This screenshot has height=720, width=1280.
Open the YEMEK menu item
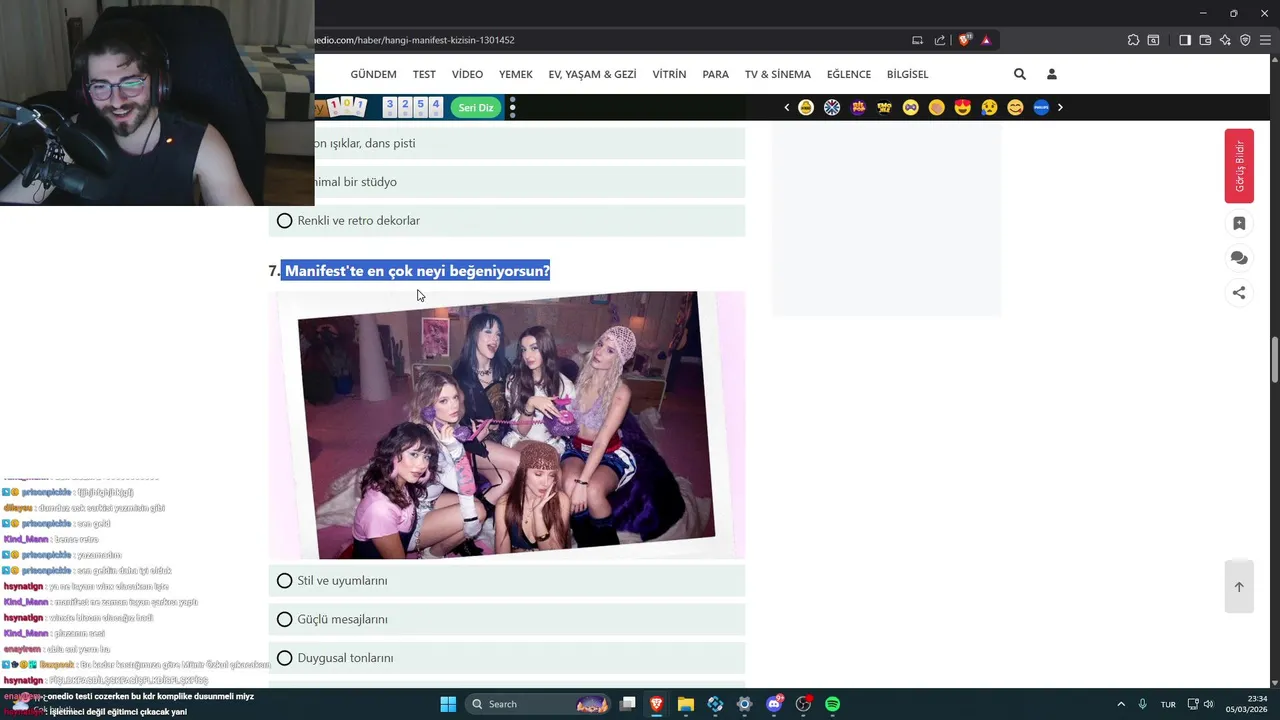point(516,74)
